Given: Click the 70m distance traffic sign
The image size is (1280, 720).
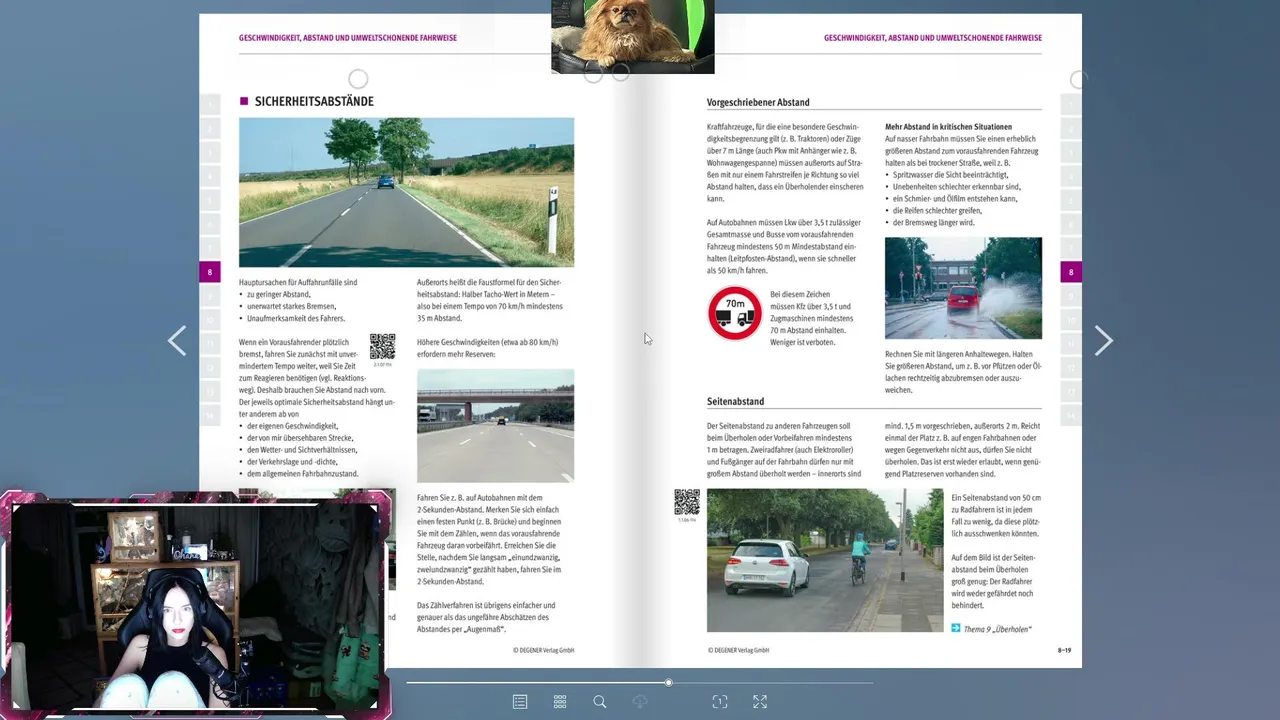Looking at the screenshot, I should click(x=735, y=313).
